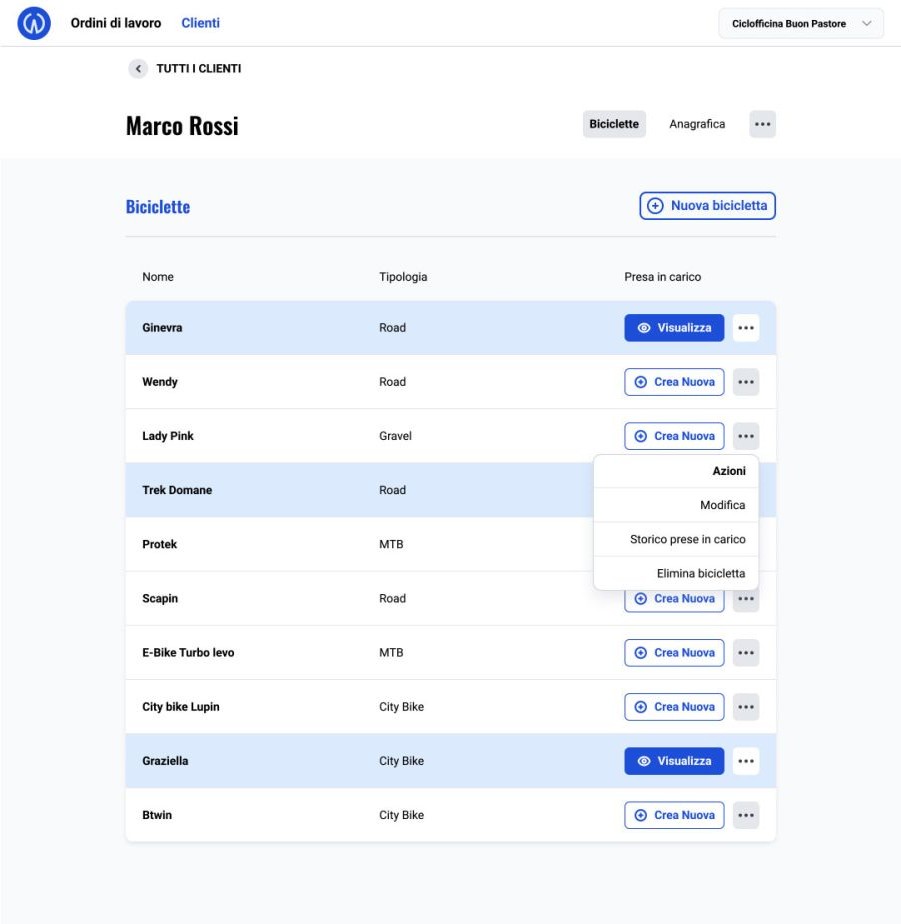901x924 pixels.
Task: Open actions menu for Wendy
Action: pyautogui.click(x=746, y=382)
